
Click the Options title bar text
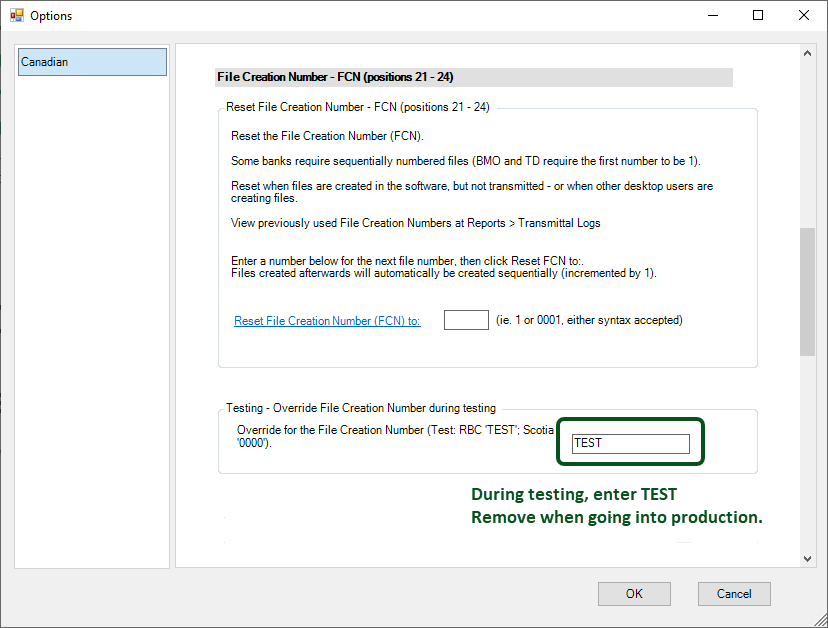50,15
